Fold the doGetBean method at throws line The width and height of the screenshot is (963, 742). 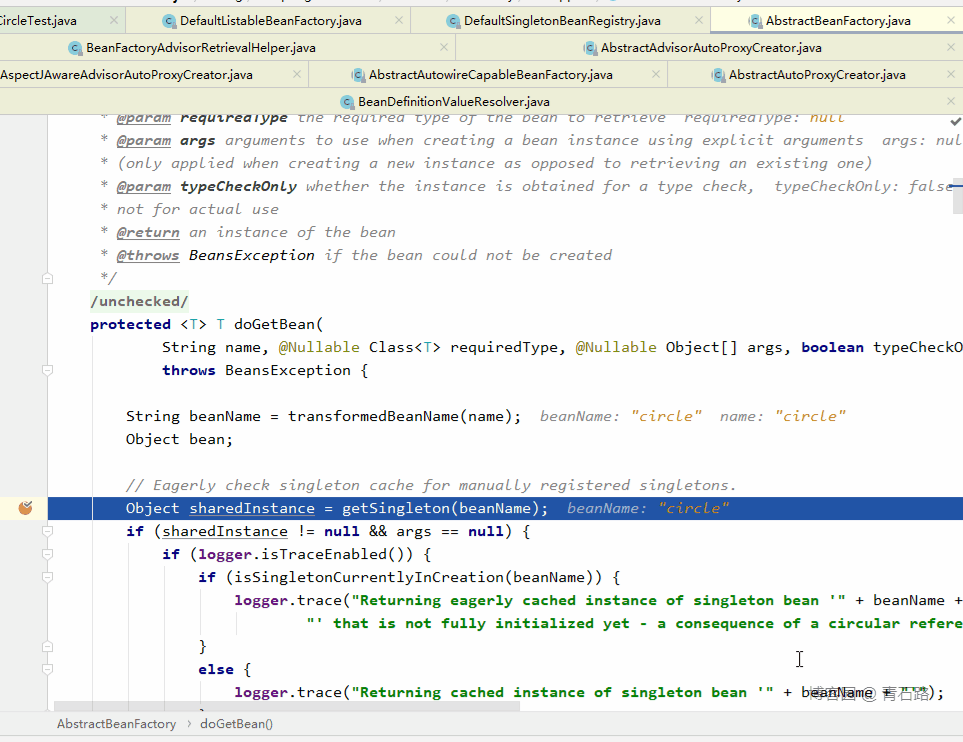click(x=47, y=370)
